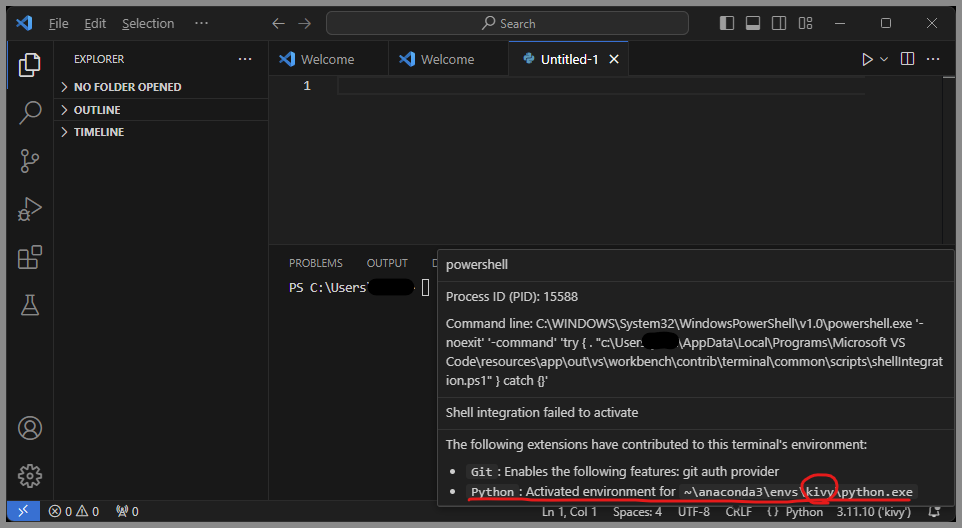Switch to the first Welcome tab
This screenshot has height=528, width=962.
coord(328,59)
